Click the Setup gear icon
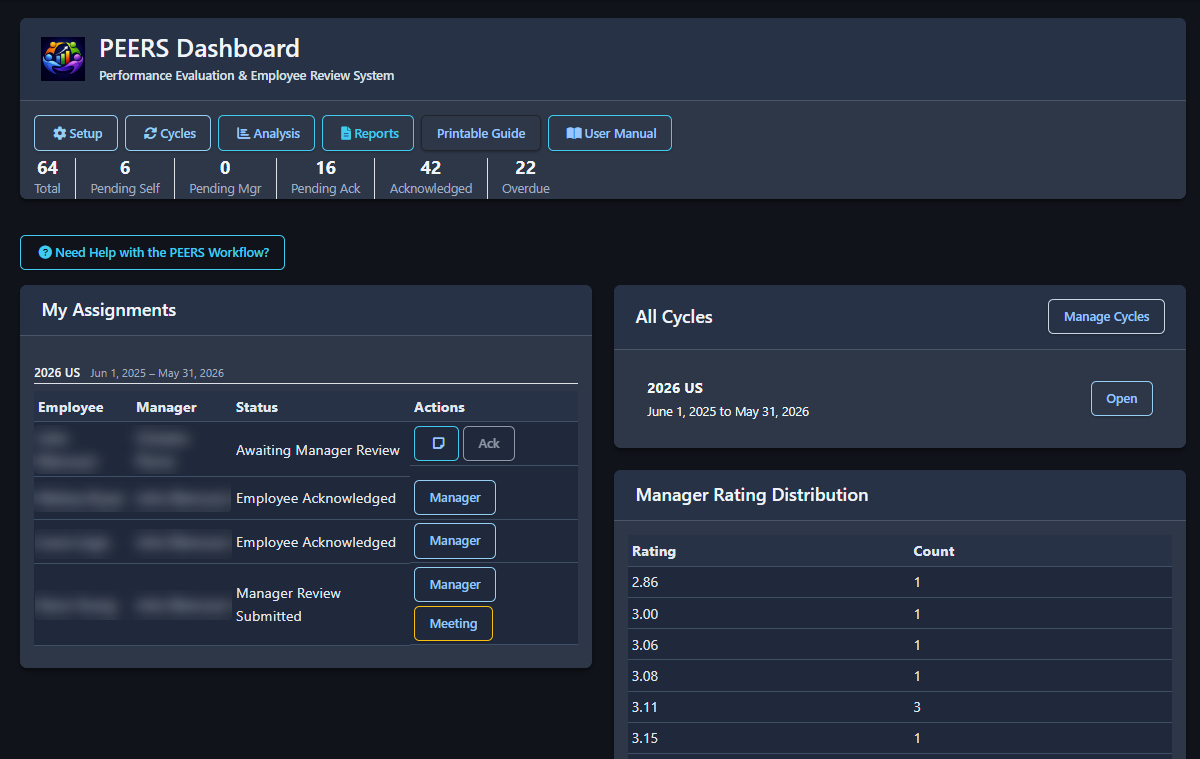Screen dimensions: 1200x759 pos(59,133)
